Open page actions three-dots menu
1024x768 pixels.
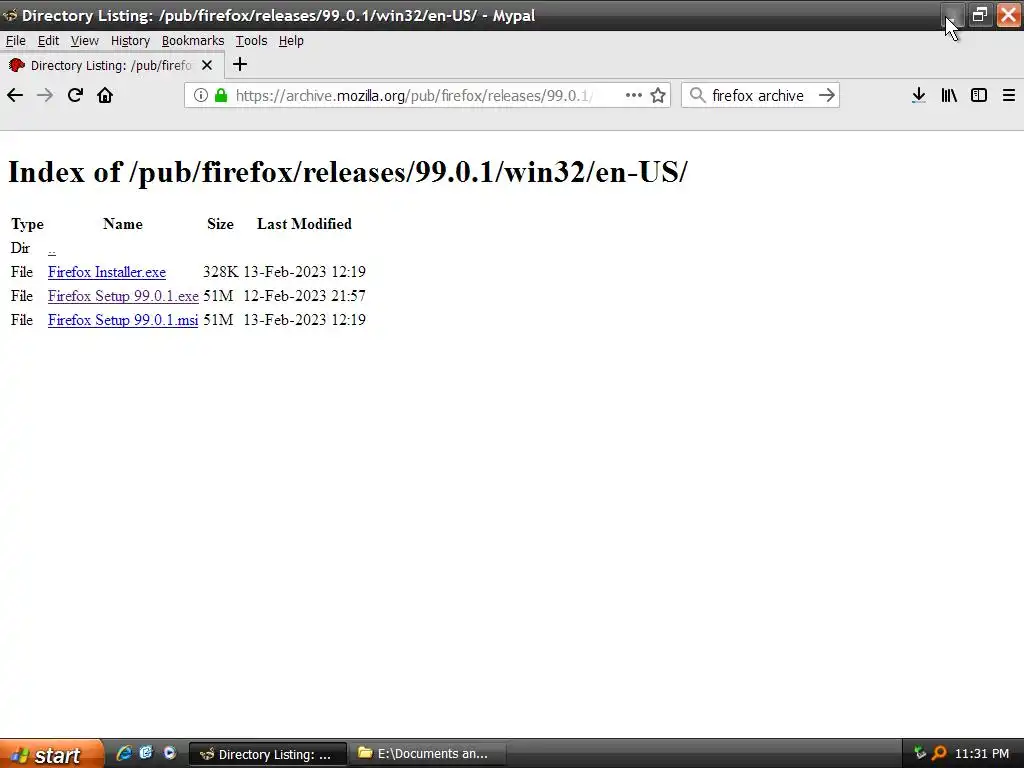point(633,95)
